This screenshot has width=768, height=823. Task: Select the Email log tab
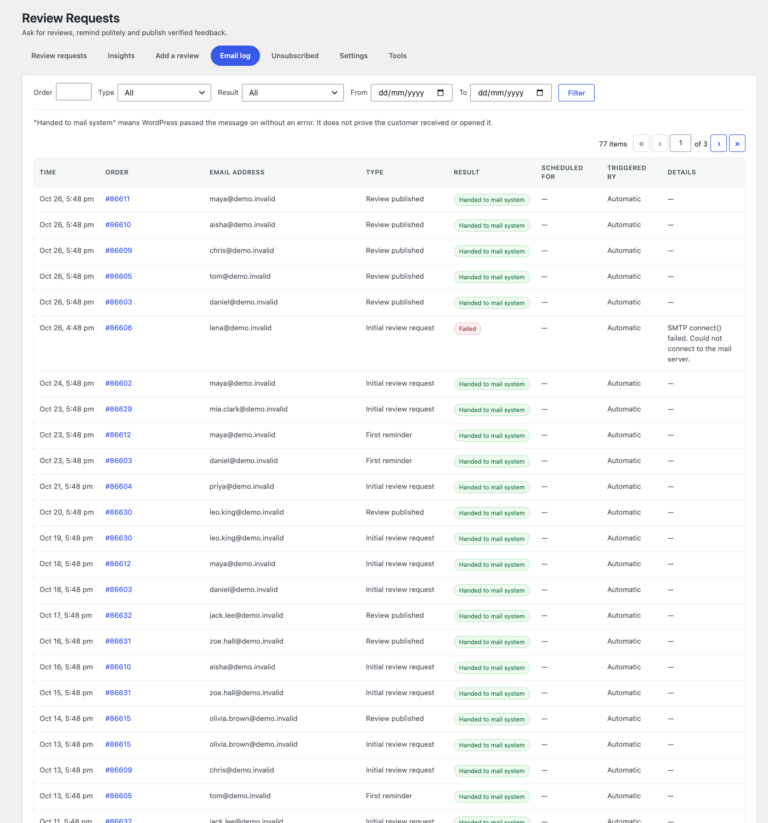click(235, 56)
